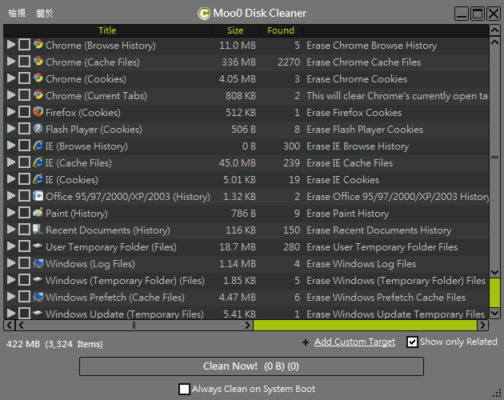This screenshot has height=400, width=504.
Task: Check the Firefox (Cookies) checkbox
Action: 24,112
